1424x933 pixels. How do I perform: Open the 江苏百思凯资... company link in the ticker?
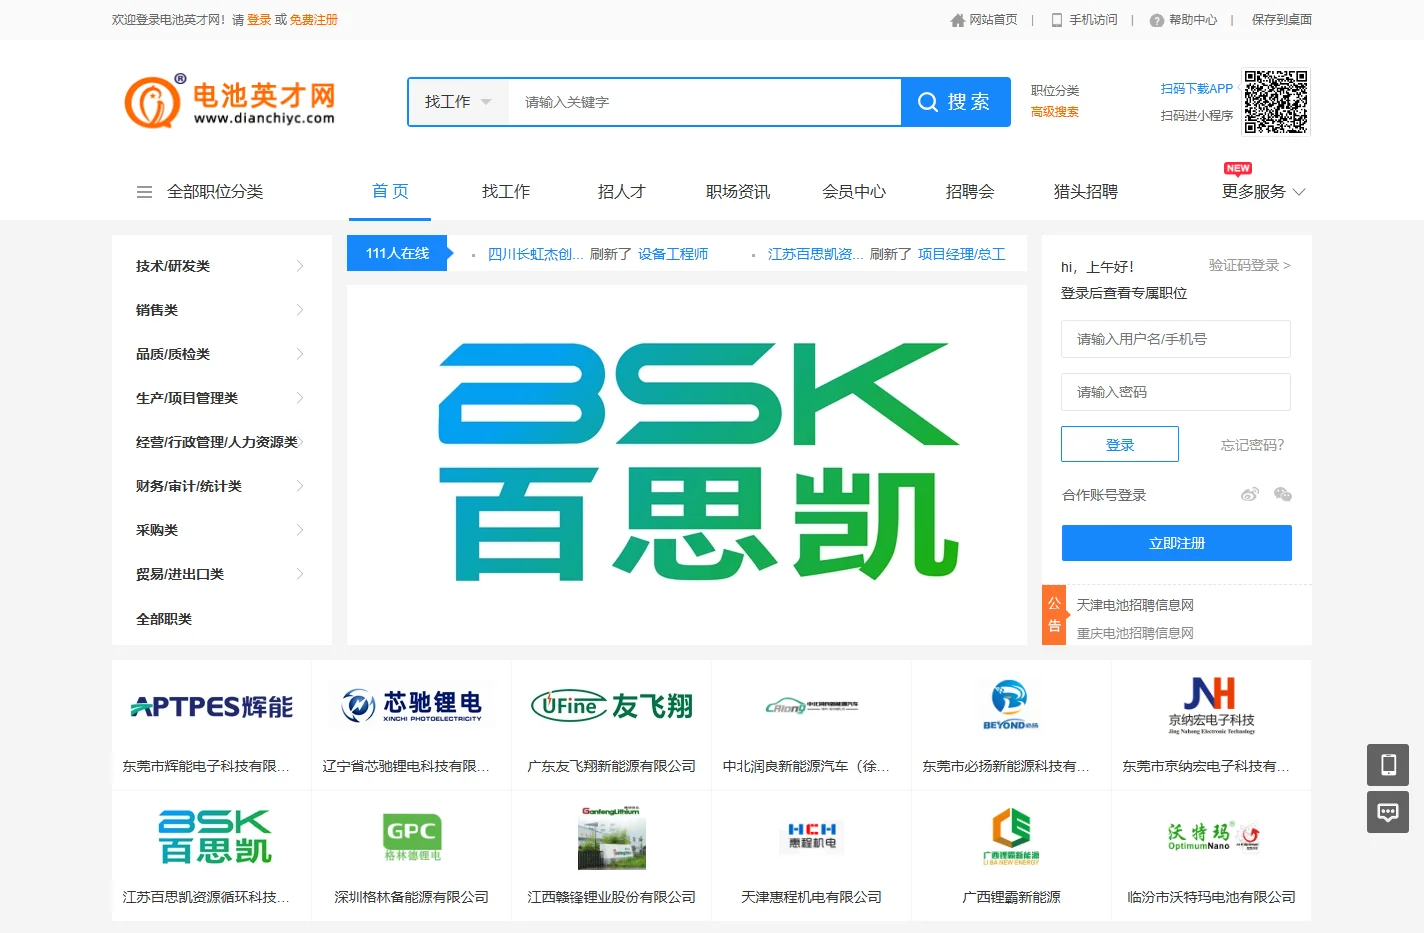[x=816, y=254]
